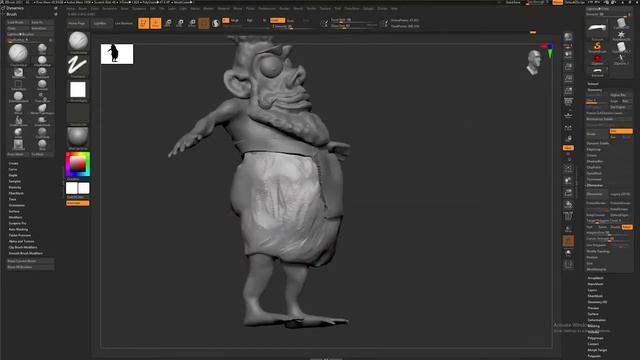Click Reset All Brushes button
Image resolution: width=640 pixels, height=360 pixels.
coord(30,267)
